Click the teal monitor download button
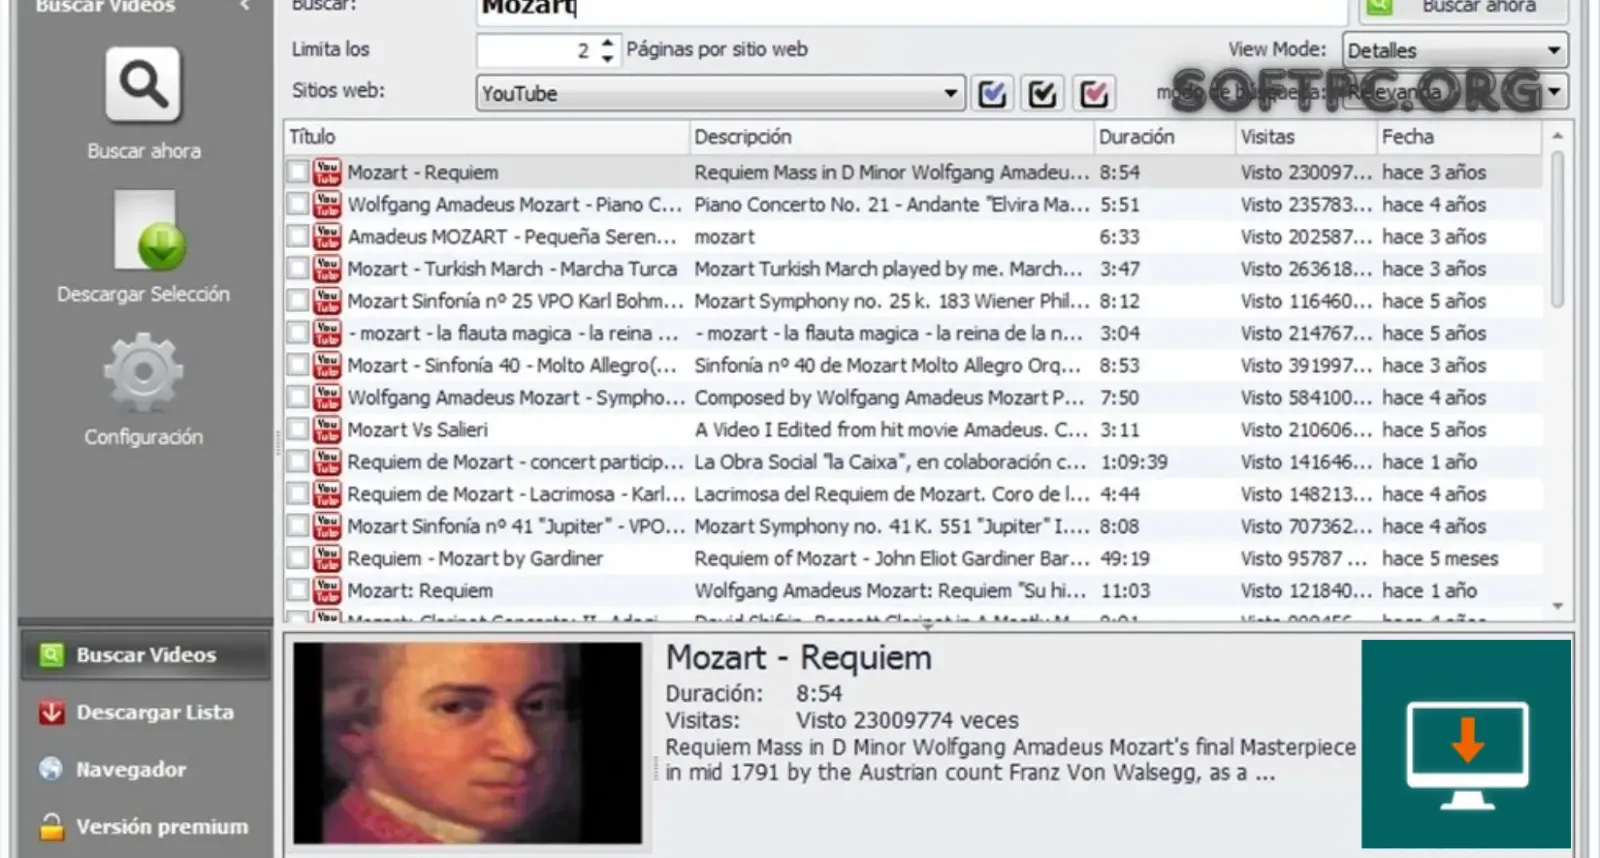Image resolution: width=1600 pixels, height=858 pixels. (x=1466, y=745)
